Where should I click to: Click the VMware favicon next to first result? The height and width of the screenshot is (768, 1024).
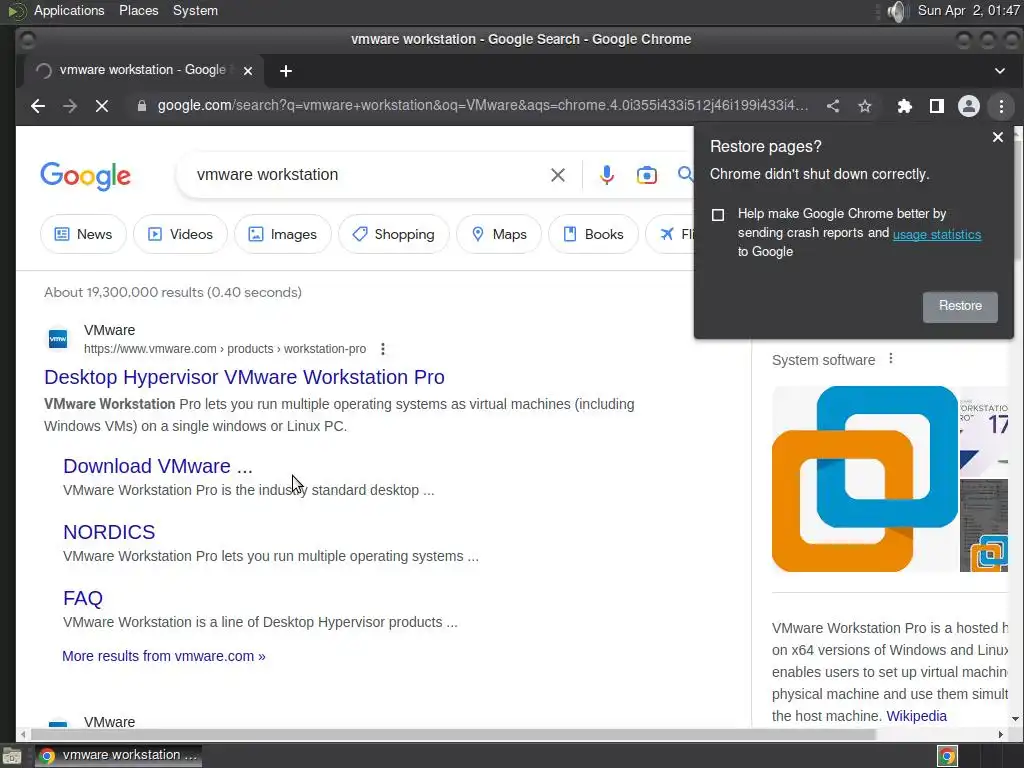(x=58, y=339)
